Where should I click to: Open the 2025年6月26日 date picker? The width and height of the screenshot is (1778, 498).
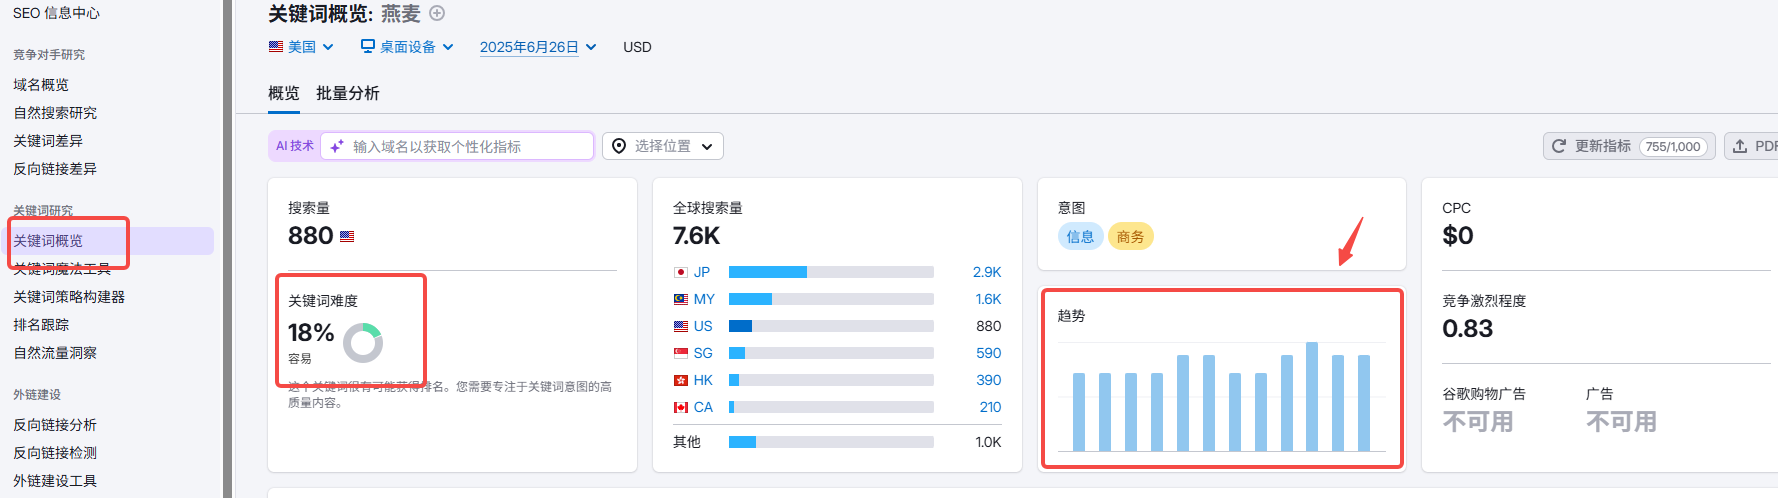538,47
